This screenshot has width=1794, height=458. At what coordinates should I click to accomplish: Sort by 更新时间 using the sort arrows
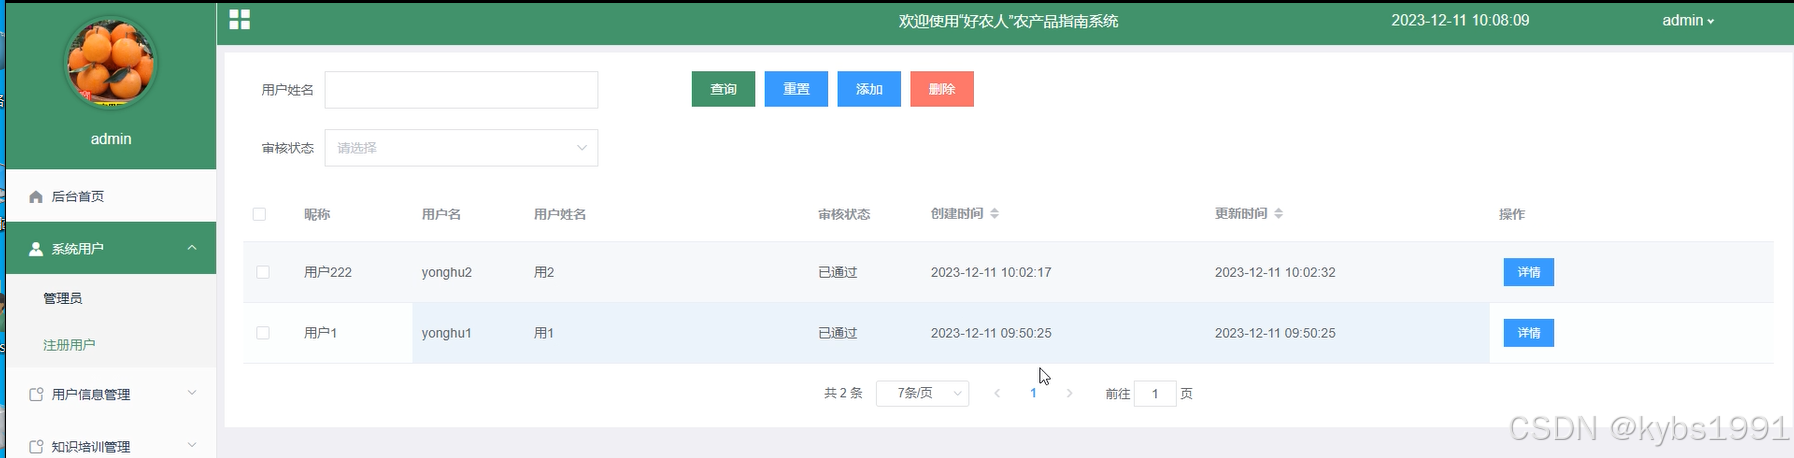[x=1278, y=214]
